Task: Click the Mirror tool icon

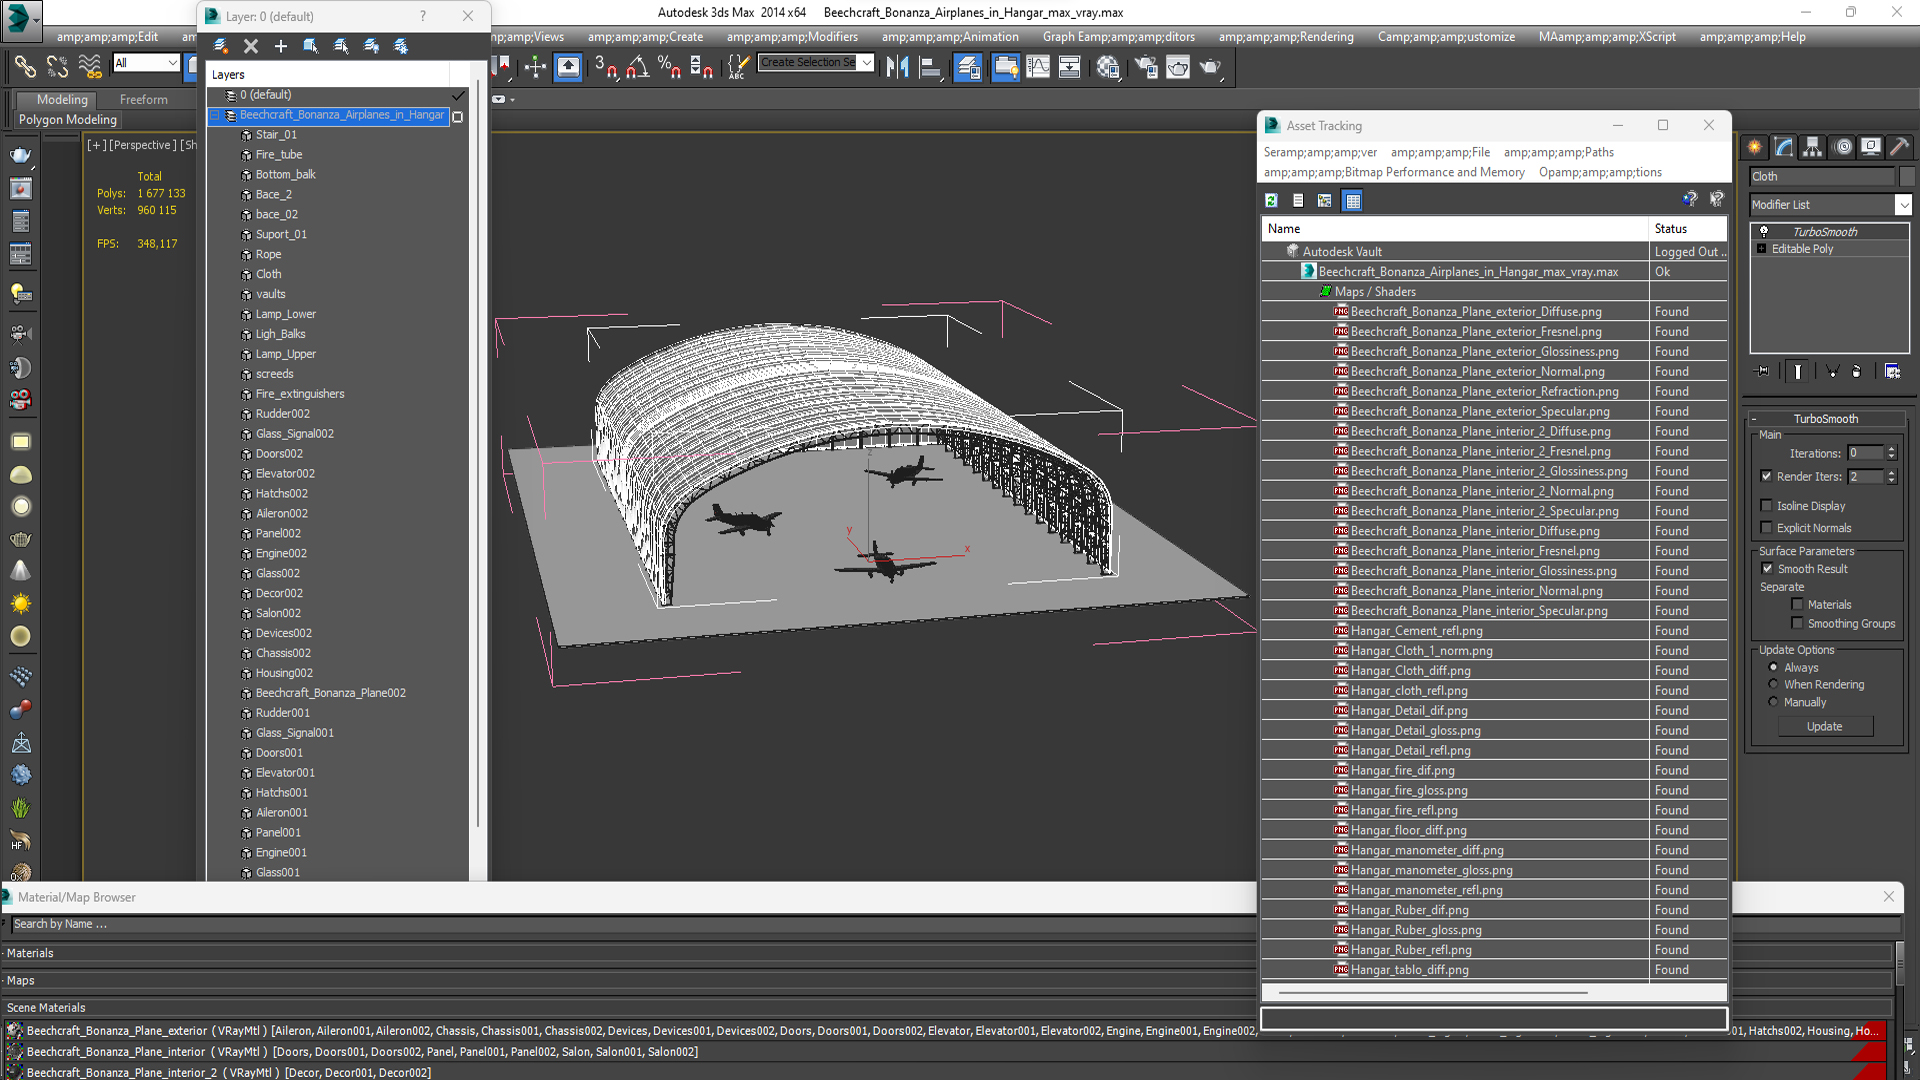Action: tap(897, 67)
